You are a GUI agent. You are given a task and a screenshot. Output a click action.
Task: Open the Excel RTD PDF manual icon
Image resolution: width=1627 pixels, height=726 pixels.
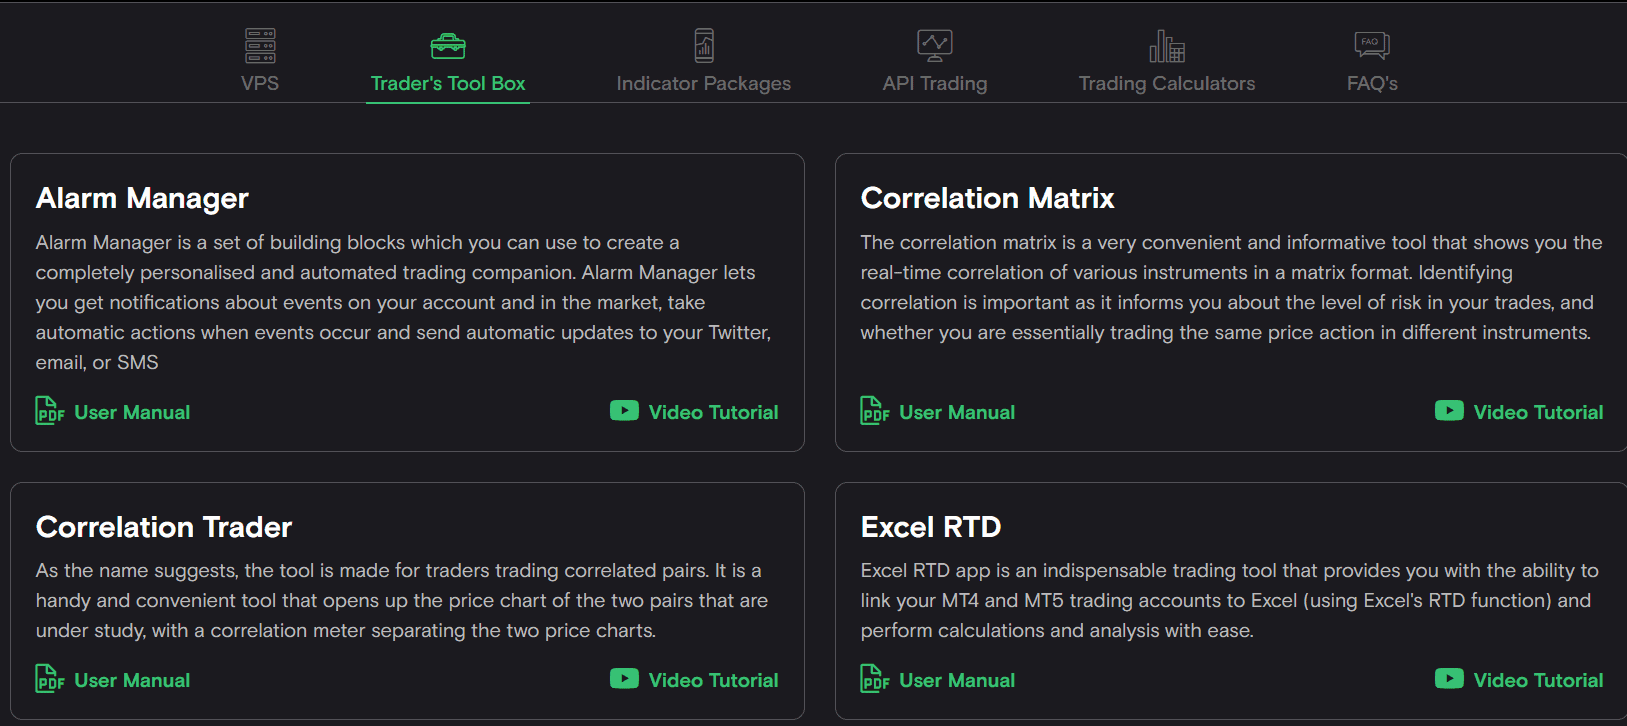[x=873, y=678]
